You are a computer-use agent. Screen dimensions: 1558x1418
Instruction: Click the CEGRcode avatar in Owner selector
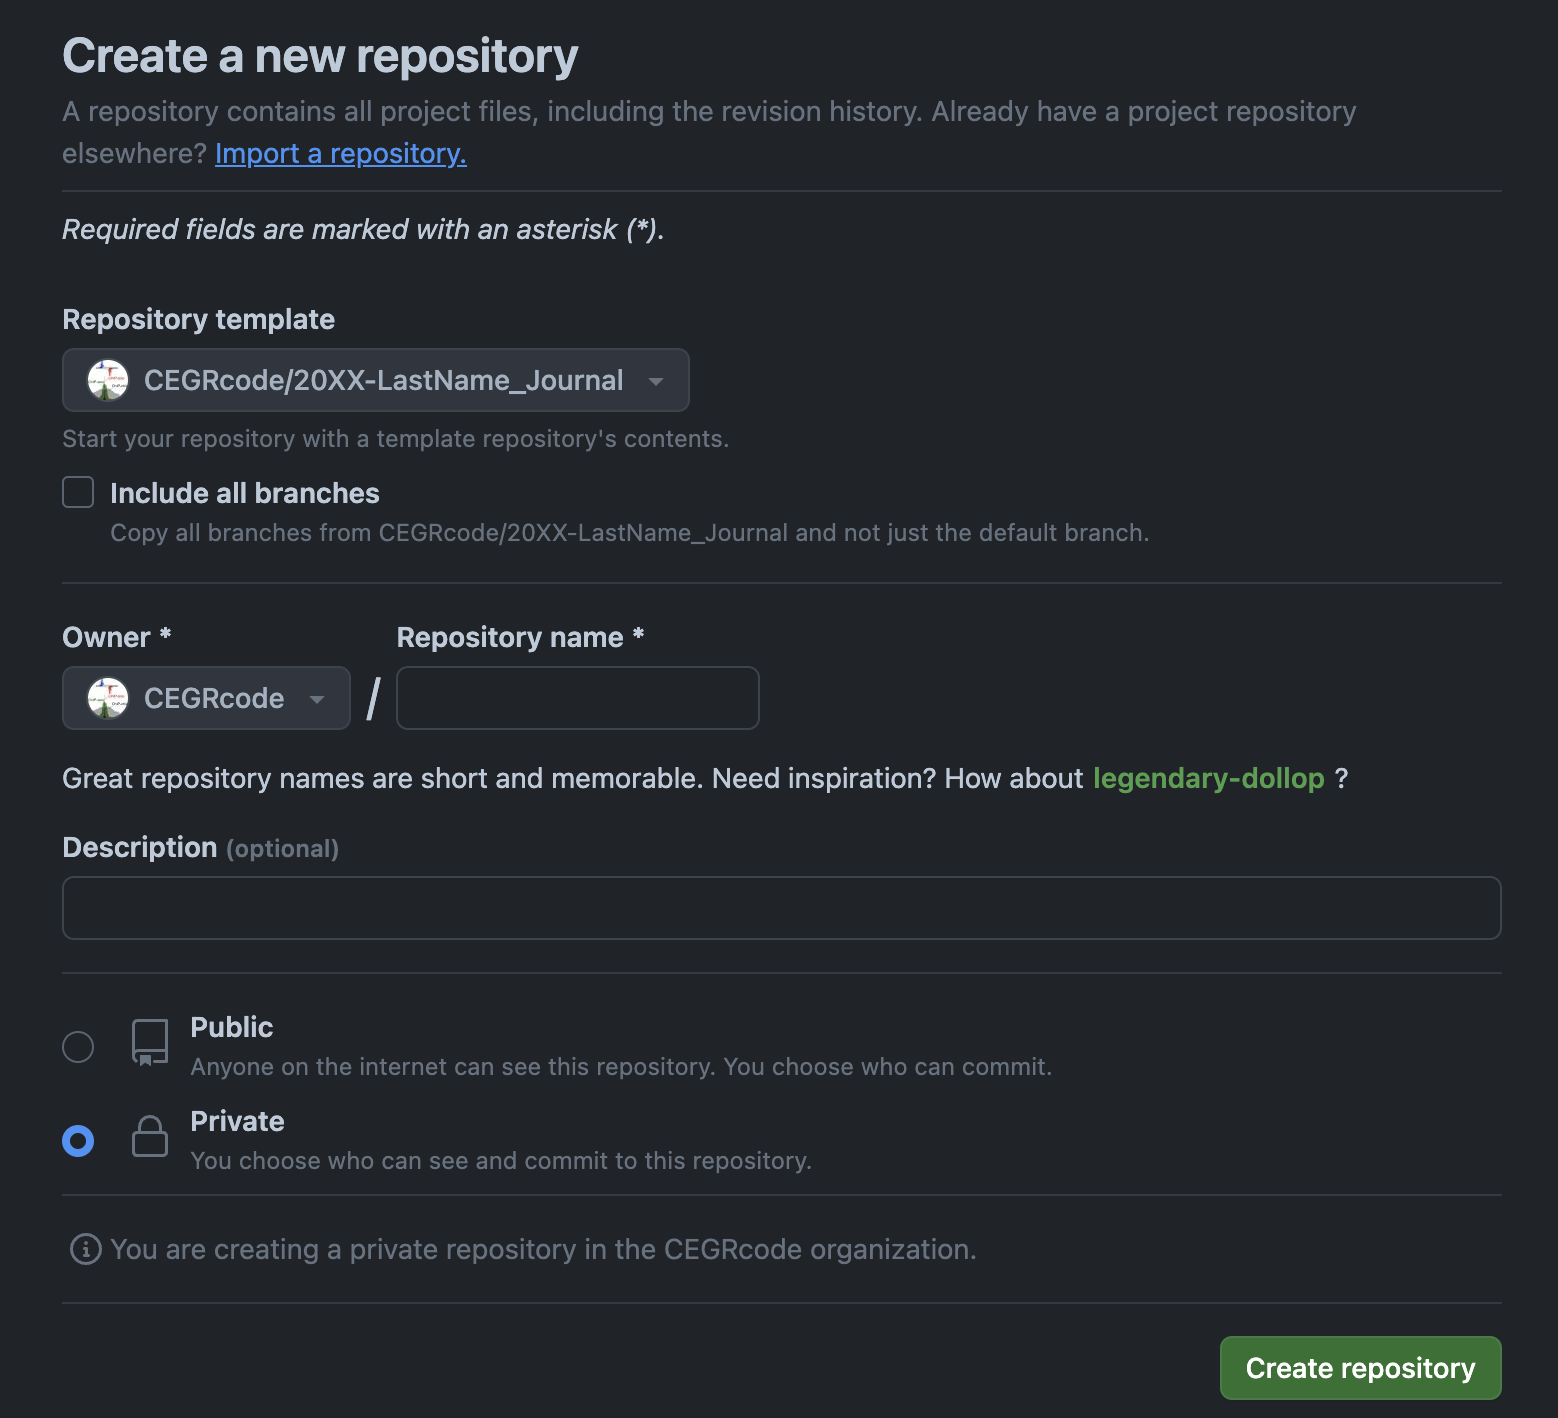click(x=108, y=698)
